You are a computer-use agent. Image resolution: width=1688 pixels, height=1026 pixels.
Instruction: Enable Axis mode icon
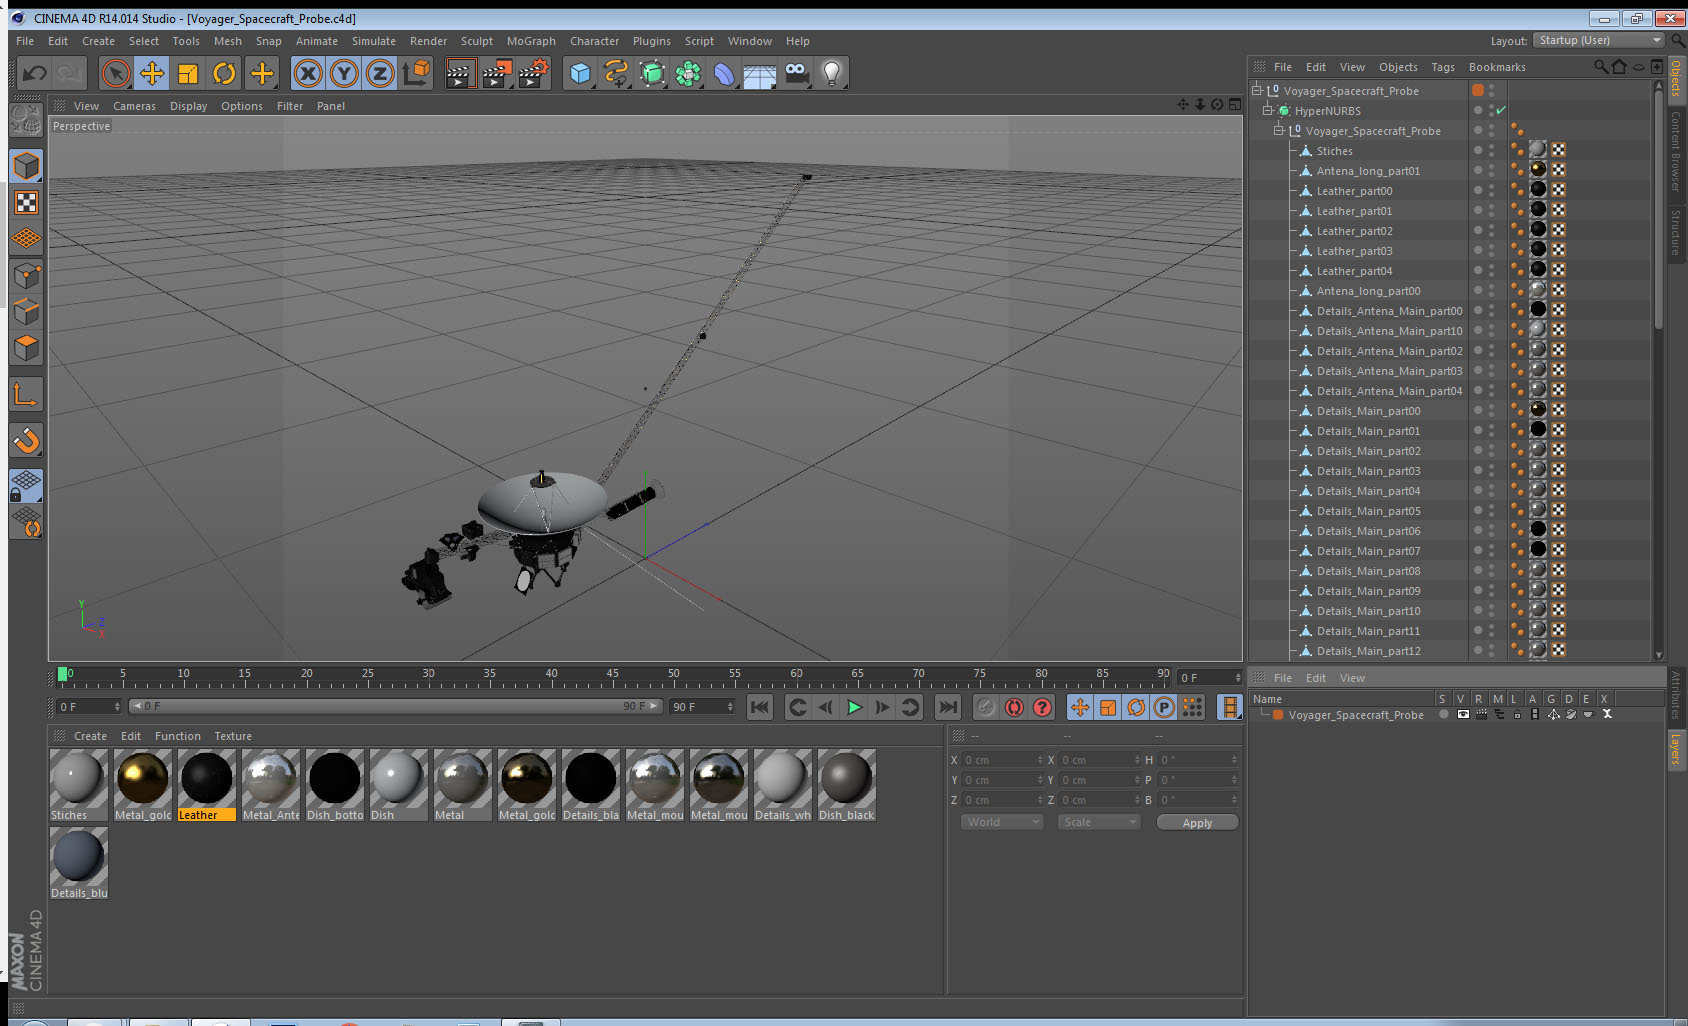coord(26,395)
